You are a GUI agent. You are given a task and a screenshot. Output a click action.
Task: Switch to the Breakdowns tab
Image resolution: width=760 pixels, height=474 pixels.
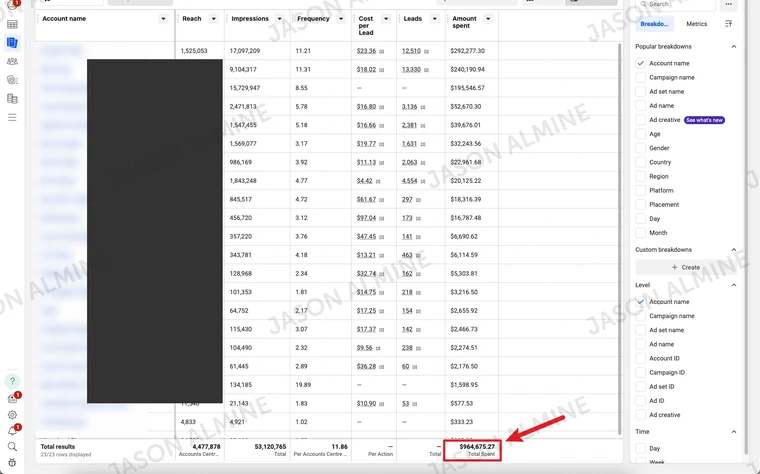pyautogui.click(x=654, y=24)
